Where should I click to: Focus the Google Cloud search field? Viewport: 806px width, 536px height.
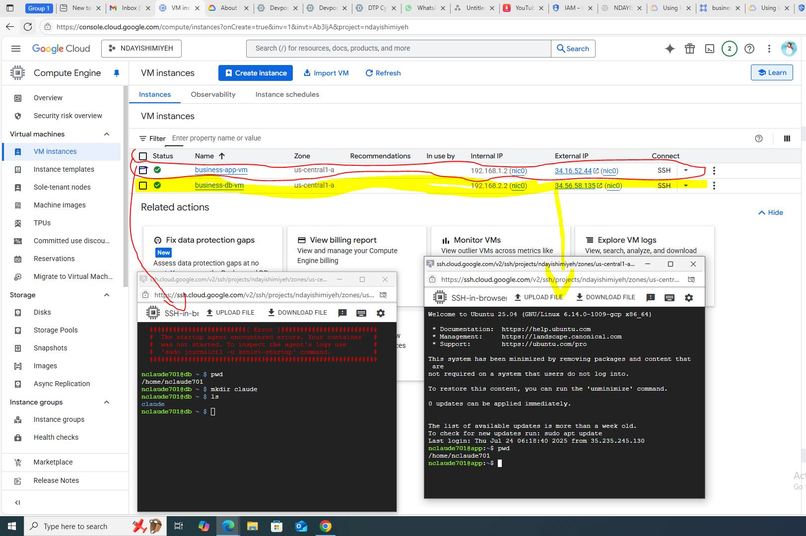point(398,48)
